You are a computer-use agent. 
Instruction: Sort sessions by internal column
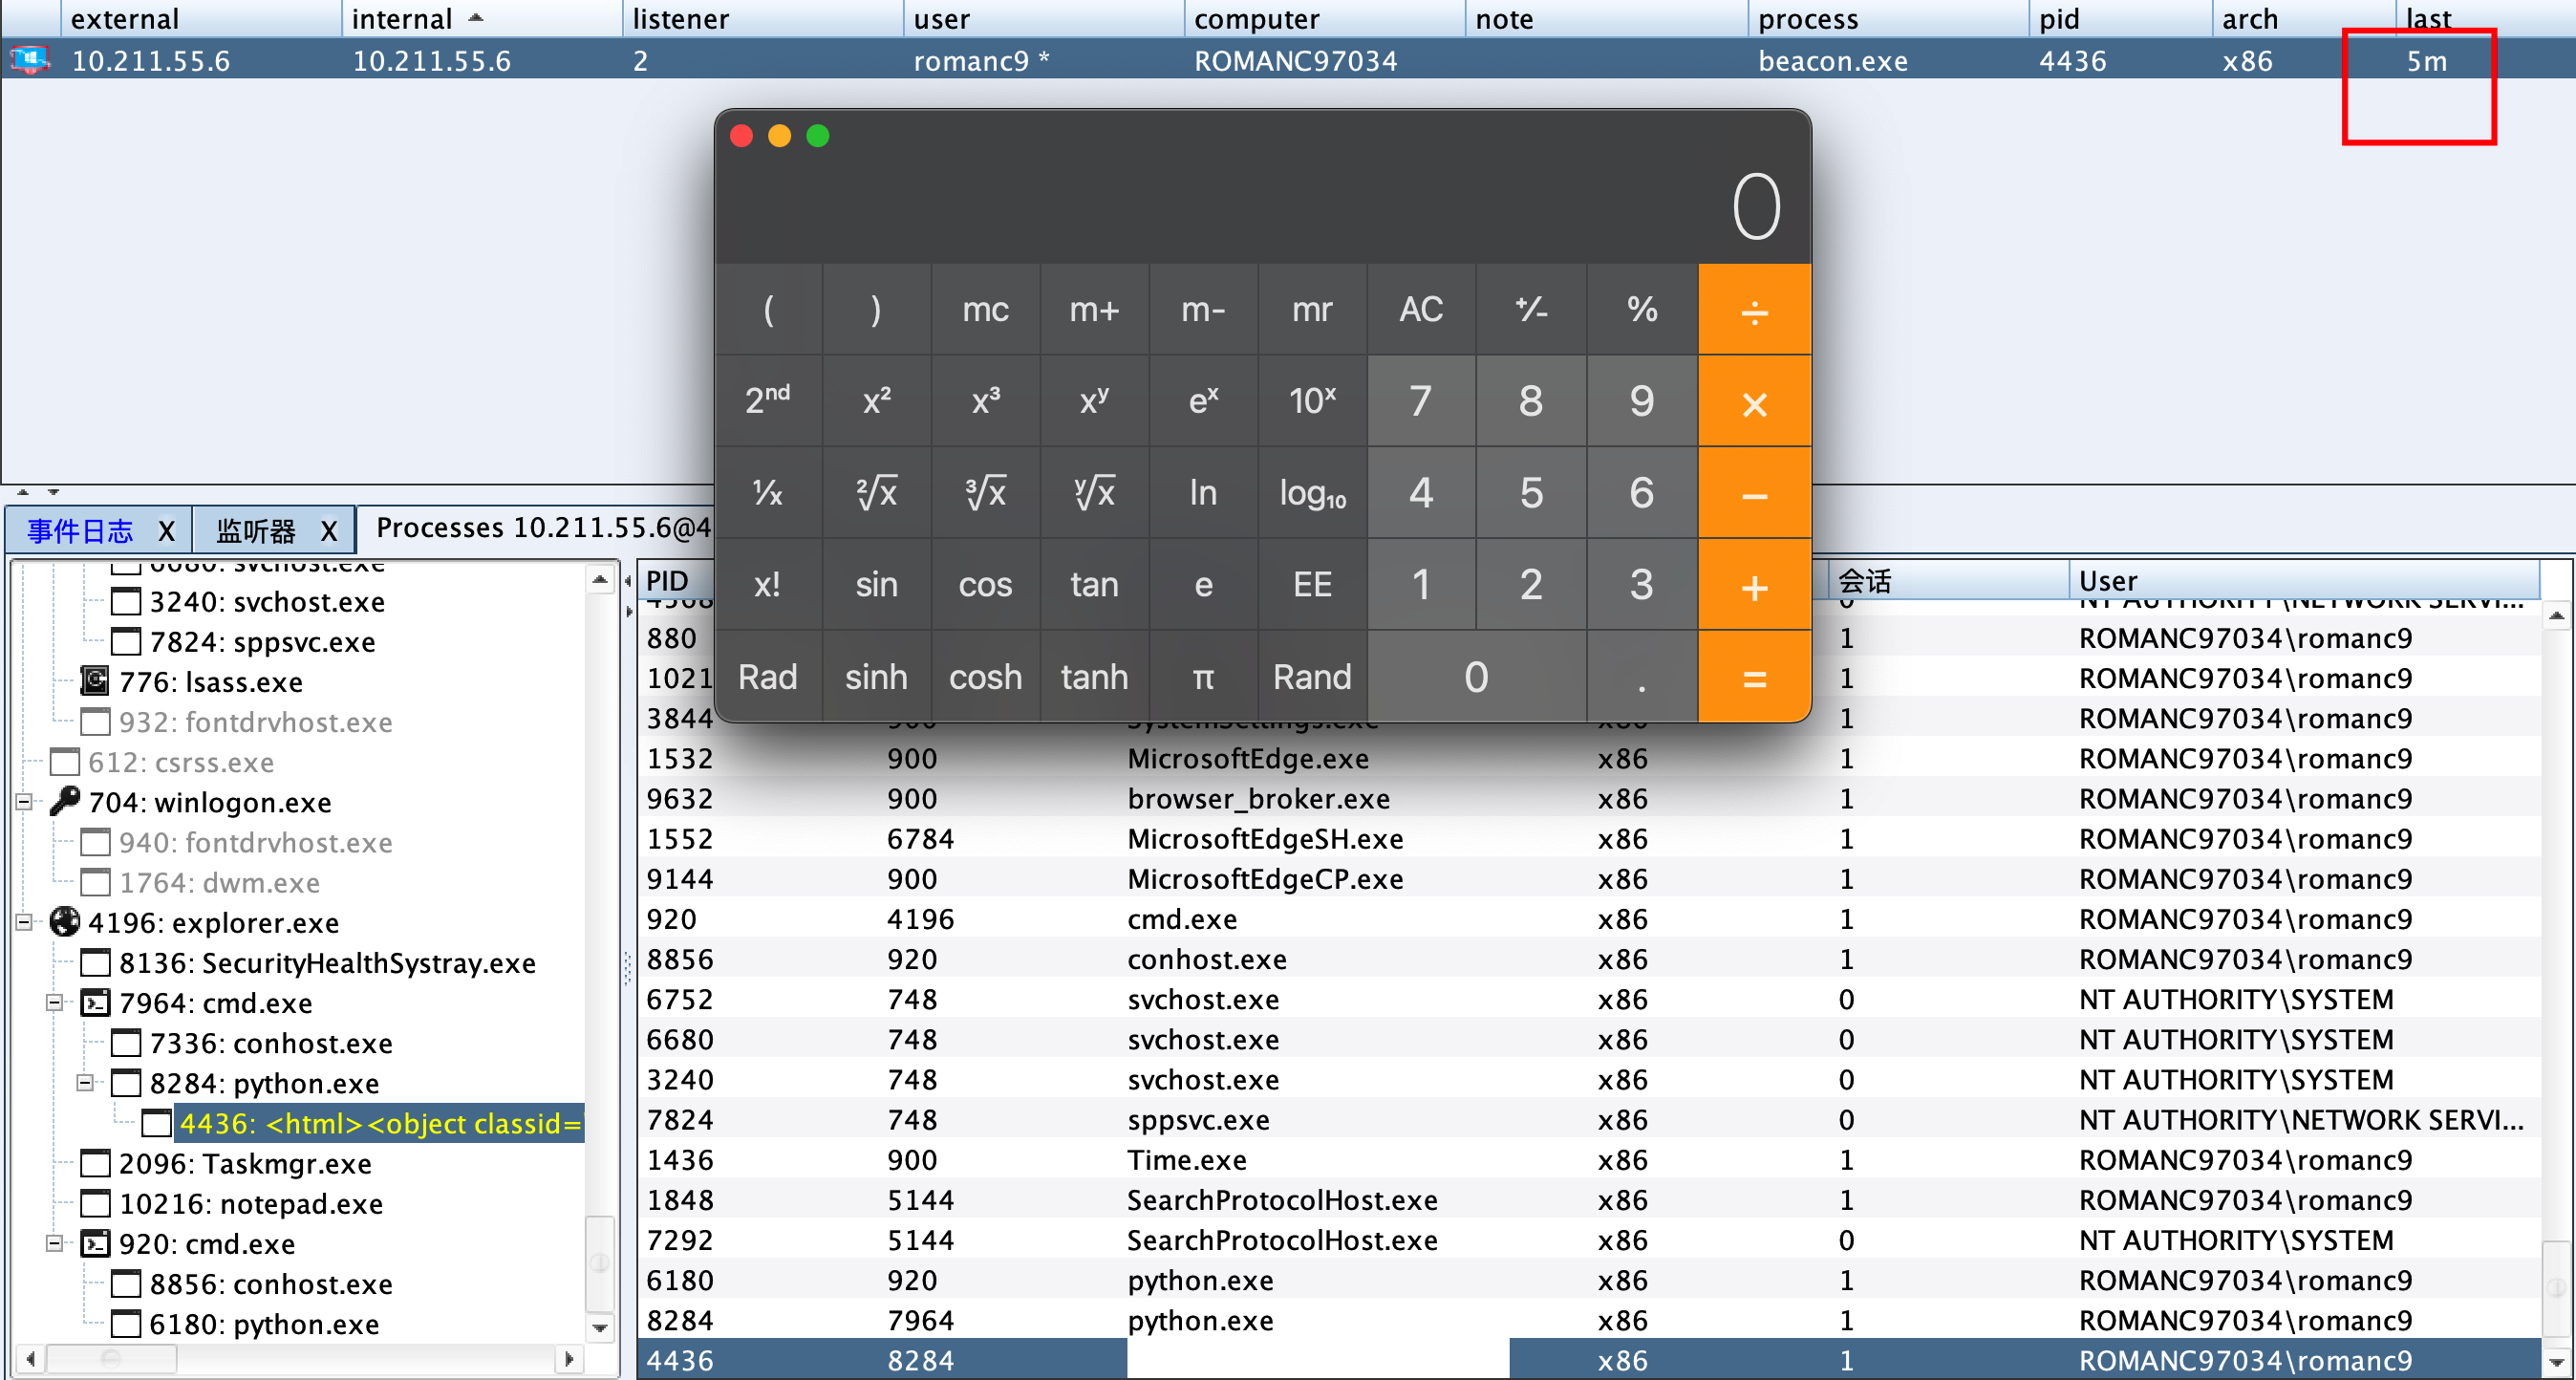pos(481,19)
